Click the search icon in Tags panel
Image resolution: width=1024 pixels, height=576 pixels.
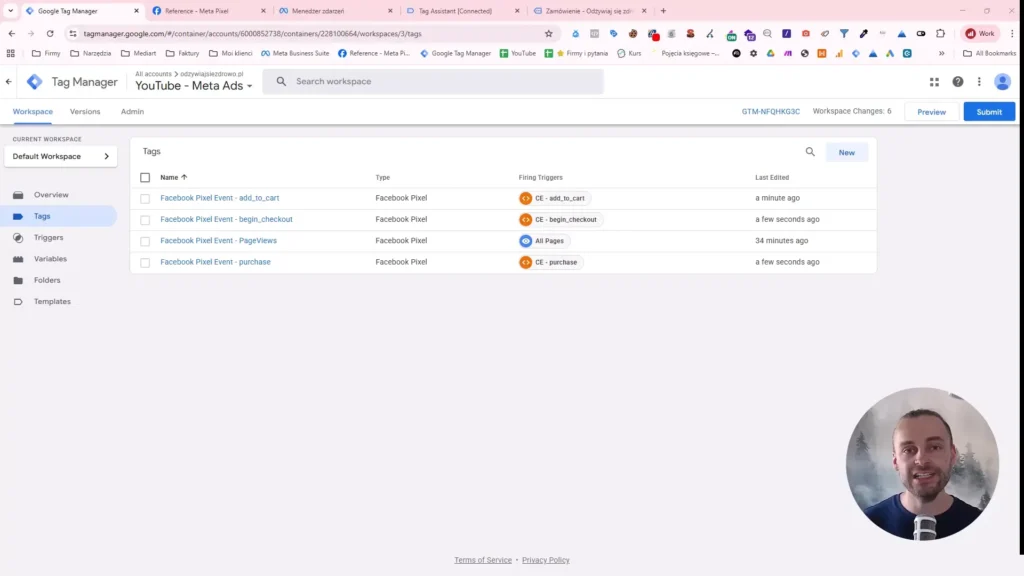(810, 152)
